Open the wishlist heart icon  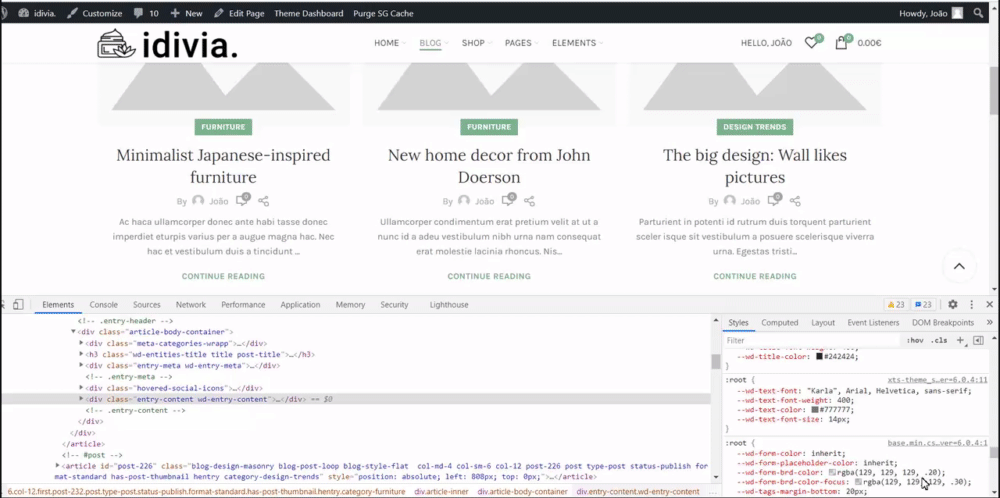coord(812,43)
